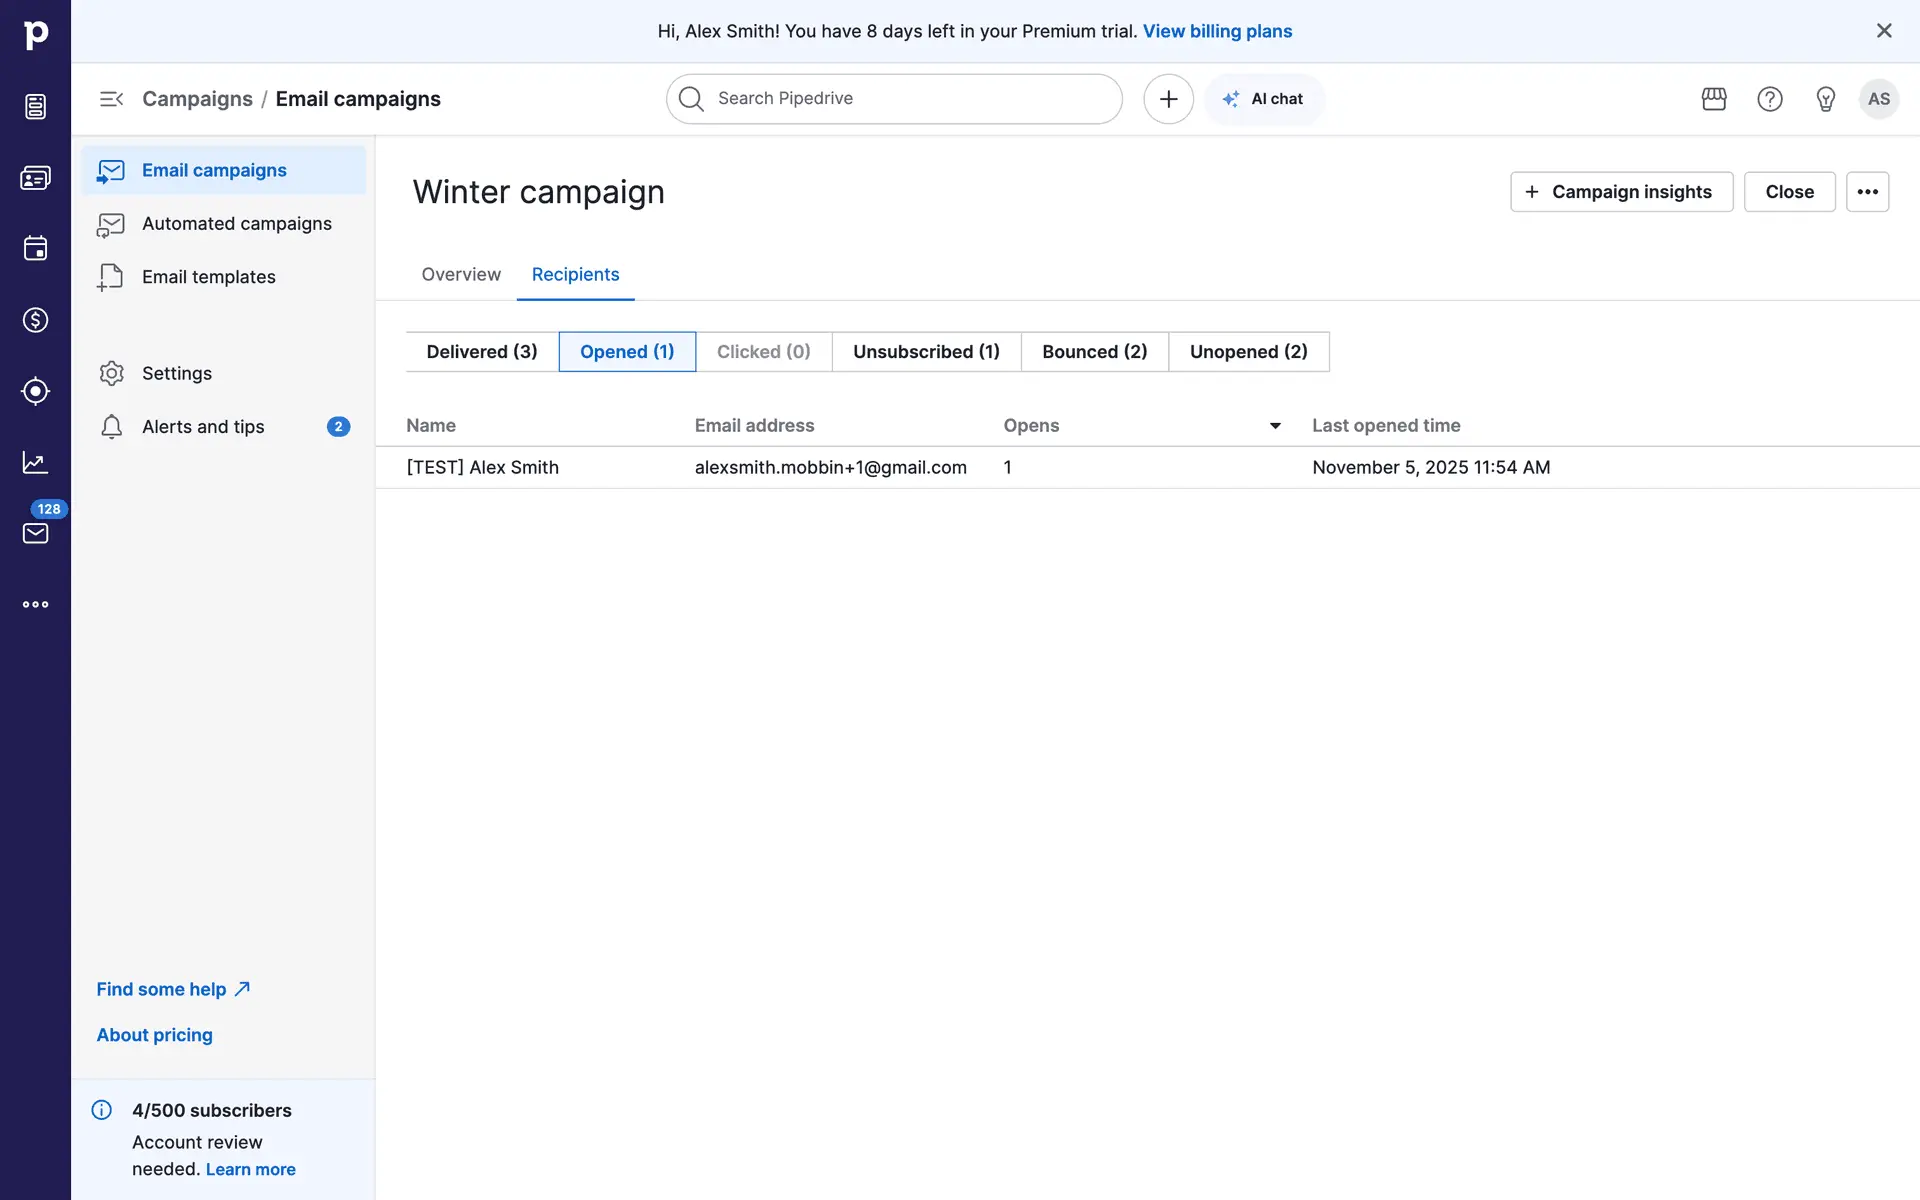Open Insights chart icon in sidebar
The image size is (1920, 1200).
pos(35,462)
